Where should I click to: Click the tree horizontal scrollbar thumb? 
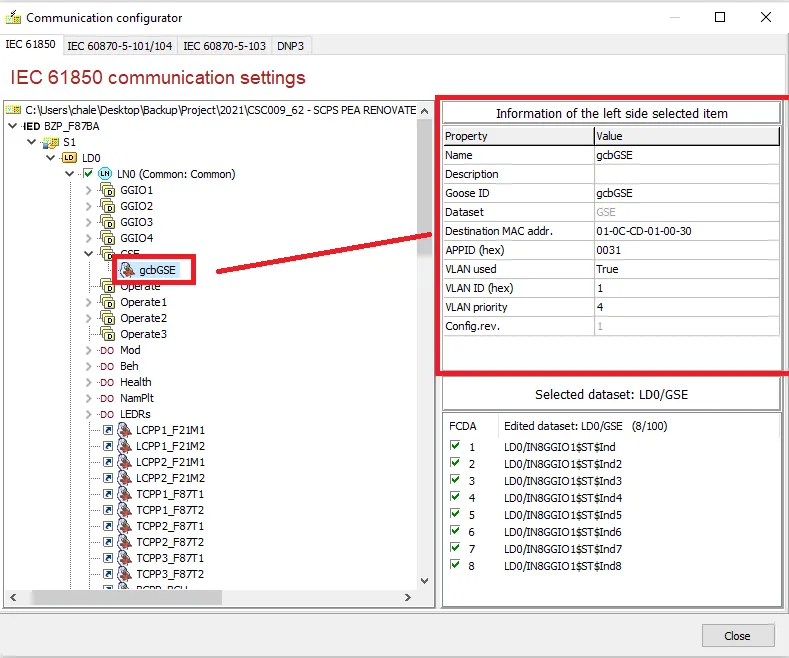[126, 598]
